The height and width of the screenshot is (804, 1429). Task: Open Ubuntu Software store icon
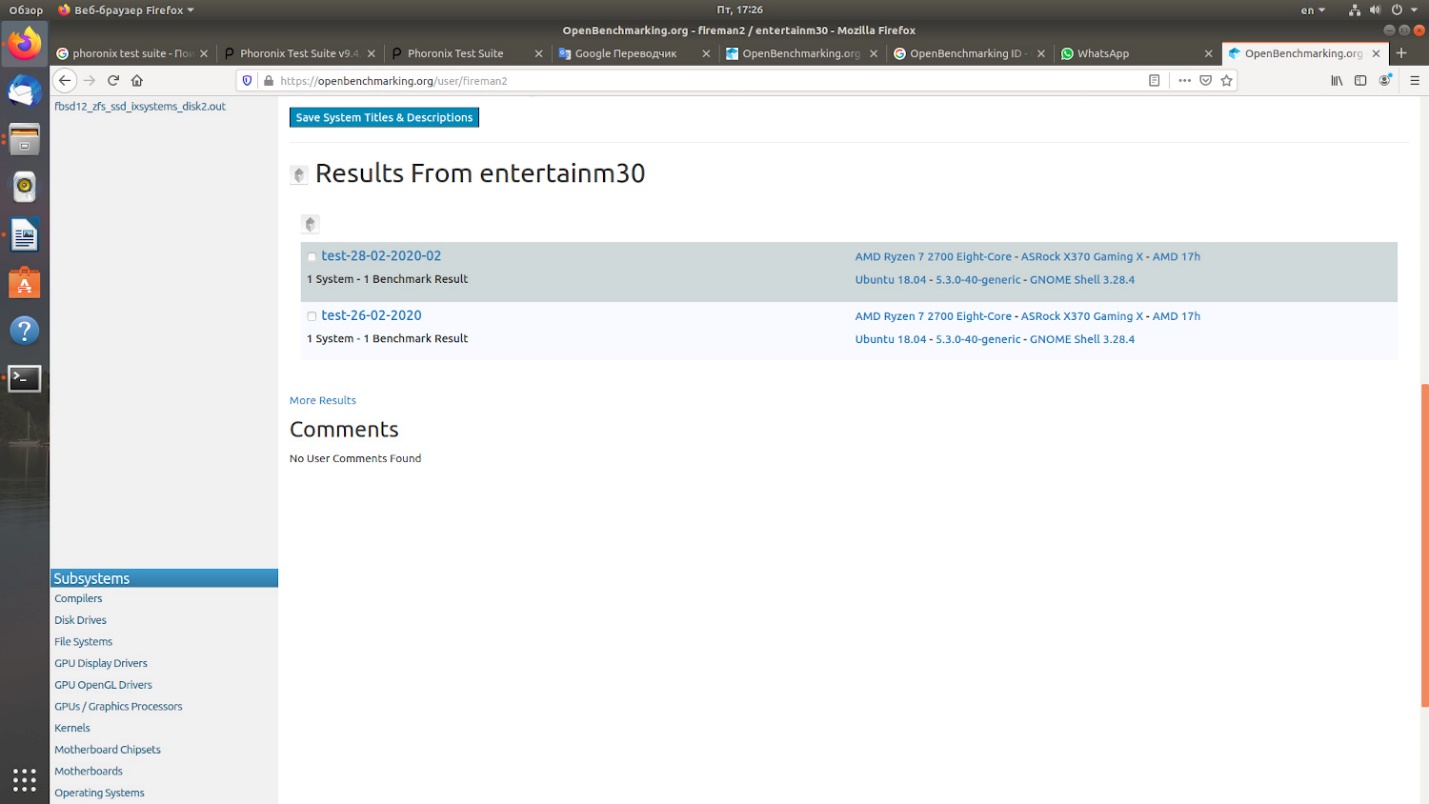(x=25, y=283)
